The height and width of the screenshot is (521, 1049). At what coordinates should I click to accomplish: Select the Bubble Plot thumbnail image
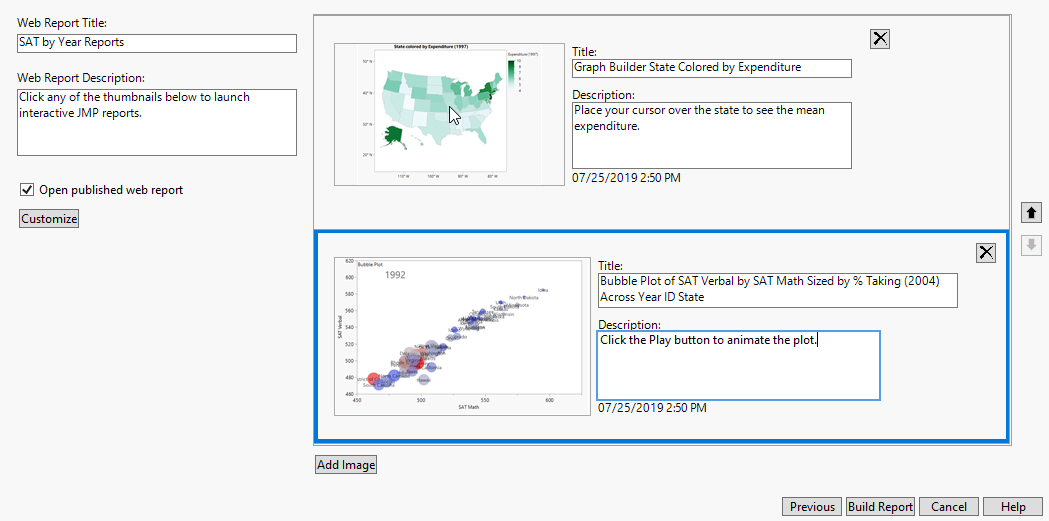[462, 336]
